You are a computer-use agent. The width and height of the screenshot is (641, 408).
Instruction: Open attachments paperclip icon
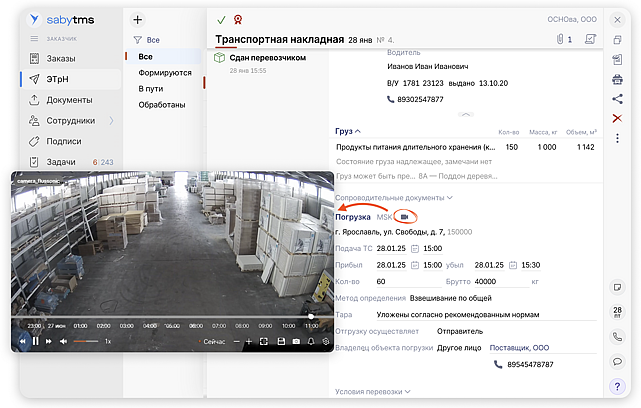[x=559, y=40]
